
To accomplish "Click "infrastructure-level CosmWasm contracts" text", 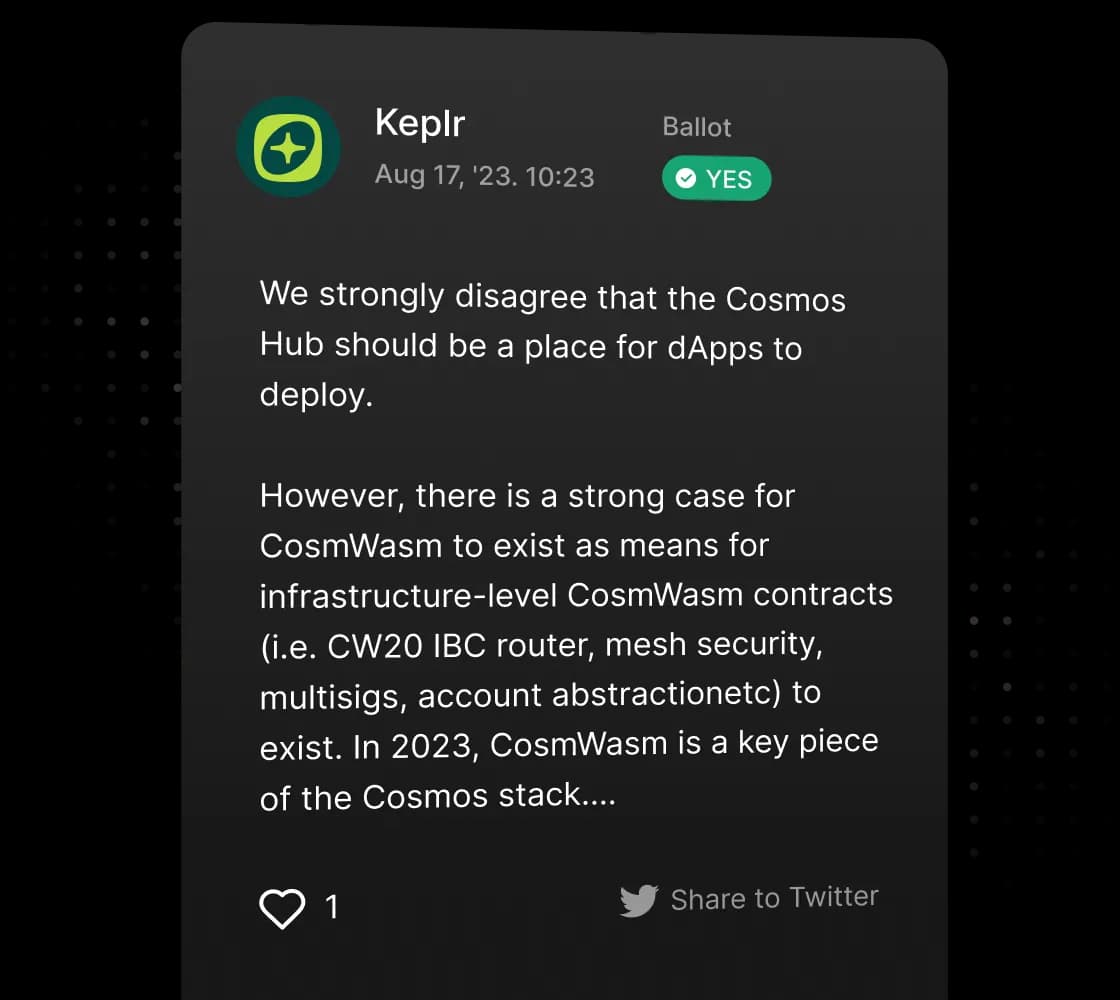I will pyautogui.click(x=576, y=595).
